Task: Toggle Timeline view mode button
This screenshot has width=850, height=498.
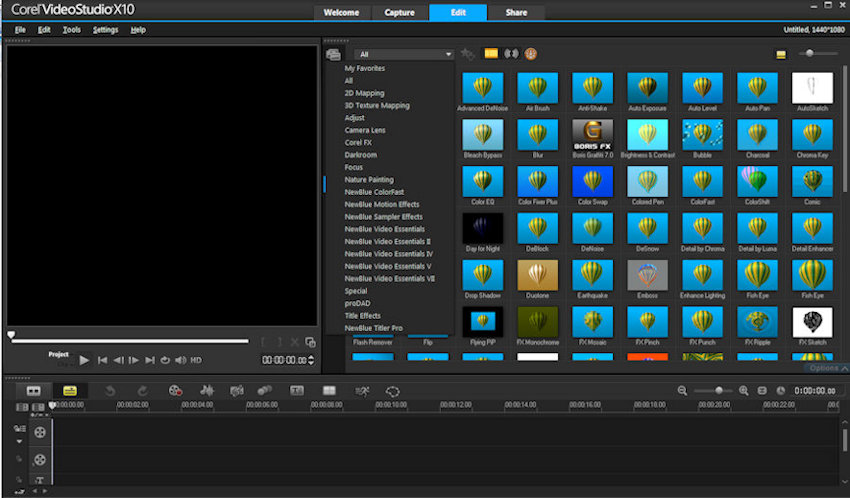Action: click(x=70, y=390)
